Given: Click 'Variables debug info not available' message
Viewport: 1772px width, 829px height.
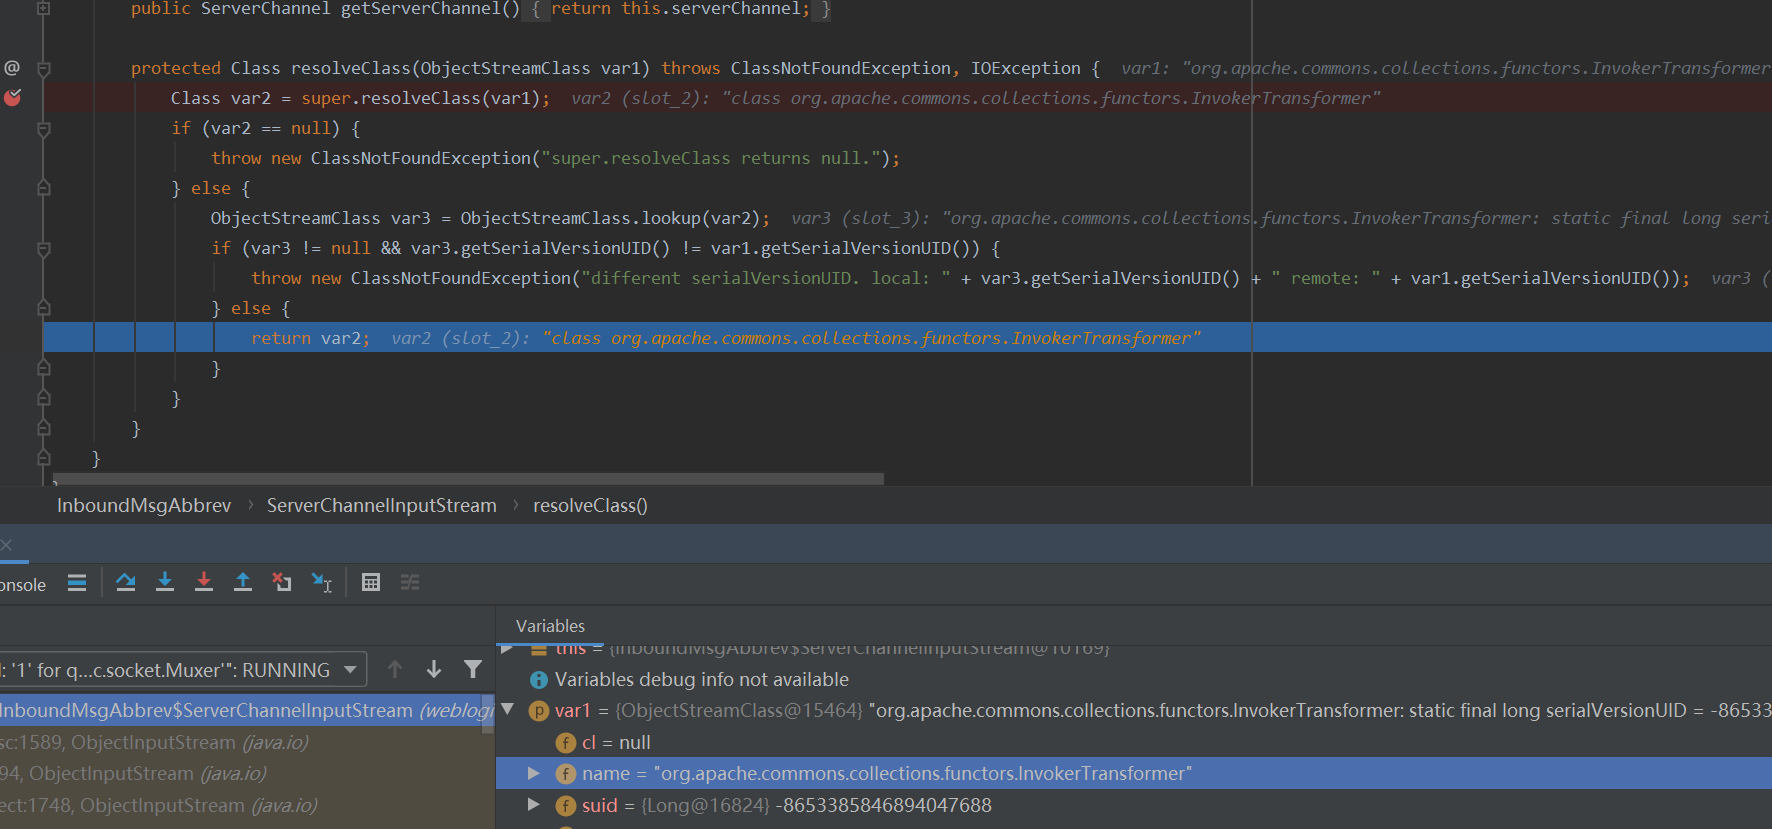Looking at the screenshot, I should 702,680.
